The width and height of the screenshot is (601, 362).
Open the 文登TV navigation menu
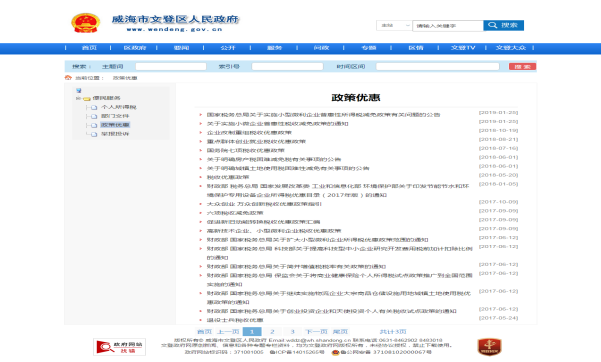463,48
